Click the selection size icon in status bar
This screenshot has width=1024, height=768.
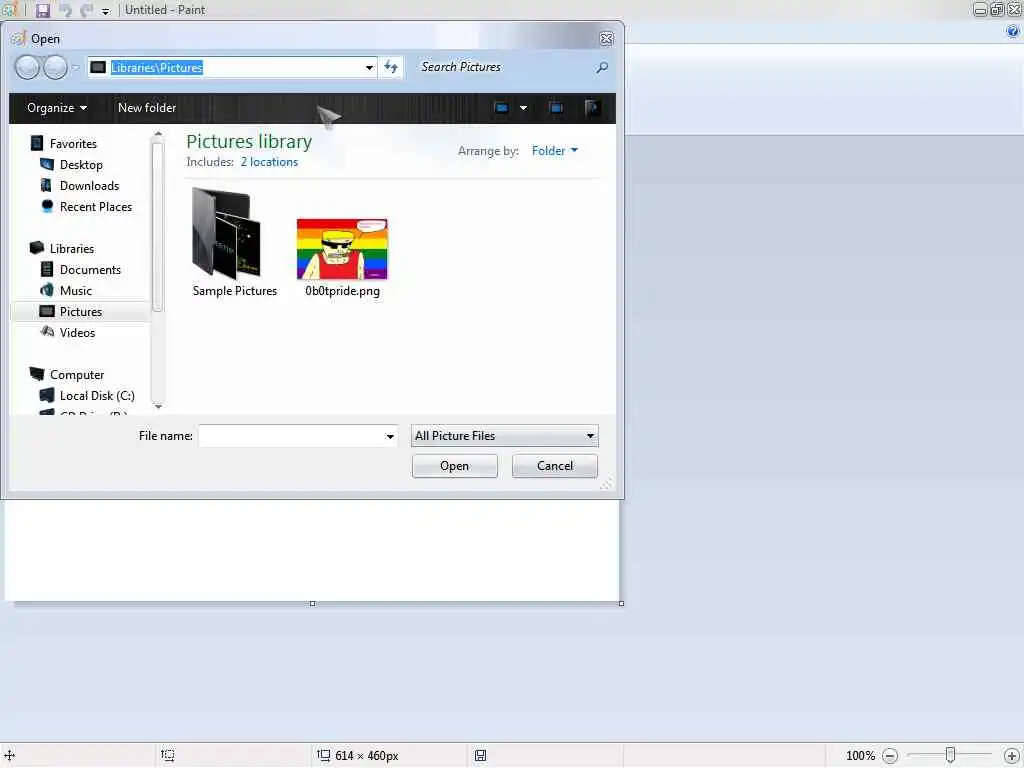168,756
